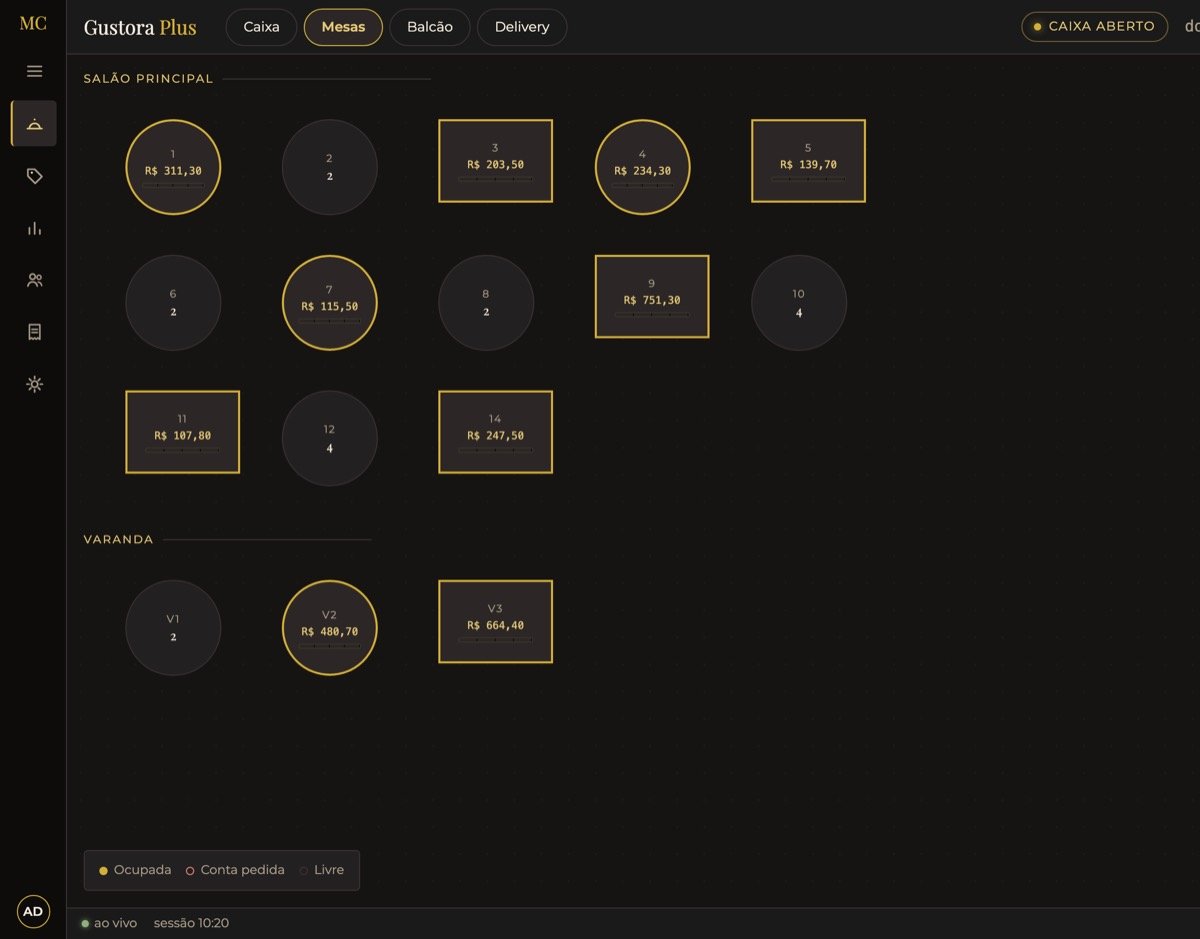The width and height of the screenshot is (1200, 939).
Task: Open the receipt icon in sidebar
Action: point(34,332)
